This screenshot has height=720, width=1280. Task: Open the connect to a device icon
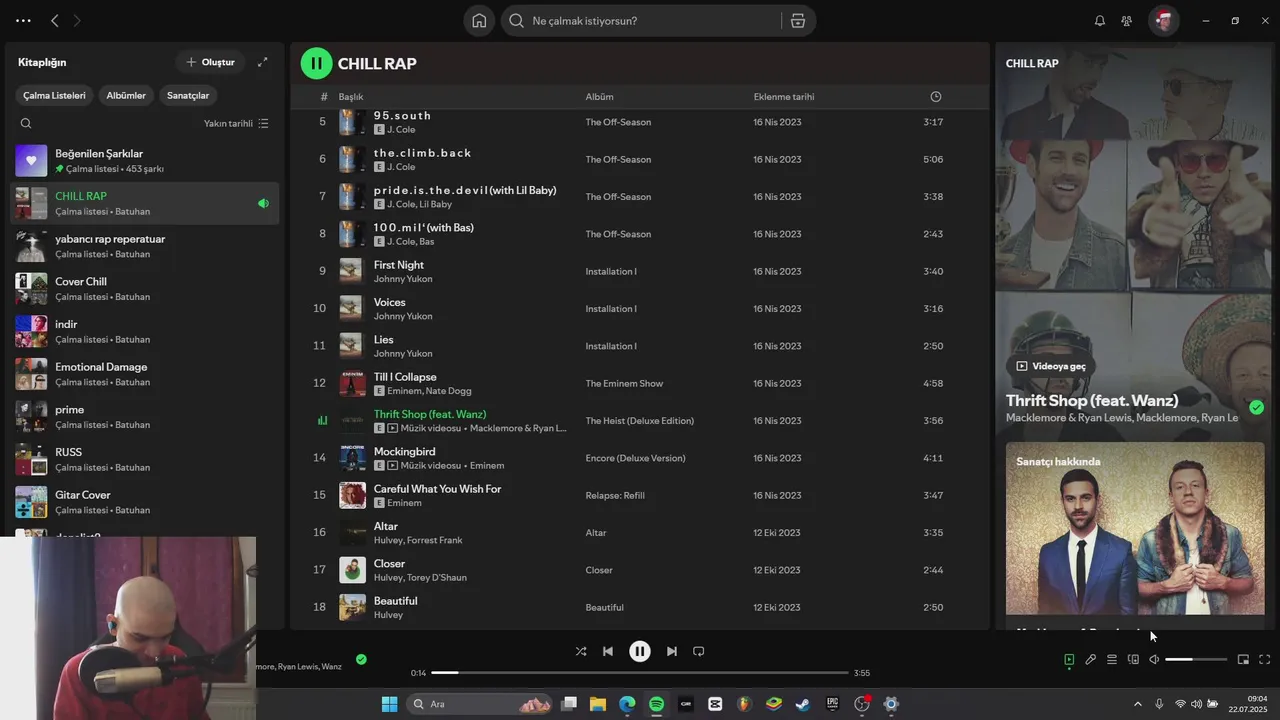pos(1133,660)
